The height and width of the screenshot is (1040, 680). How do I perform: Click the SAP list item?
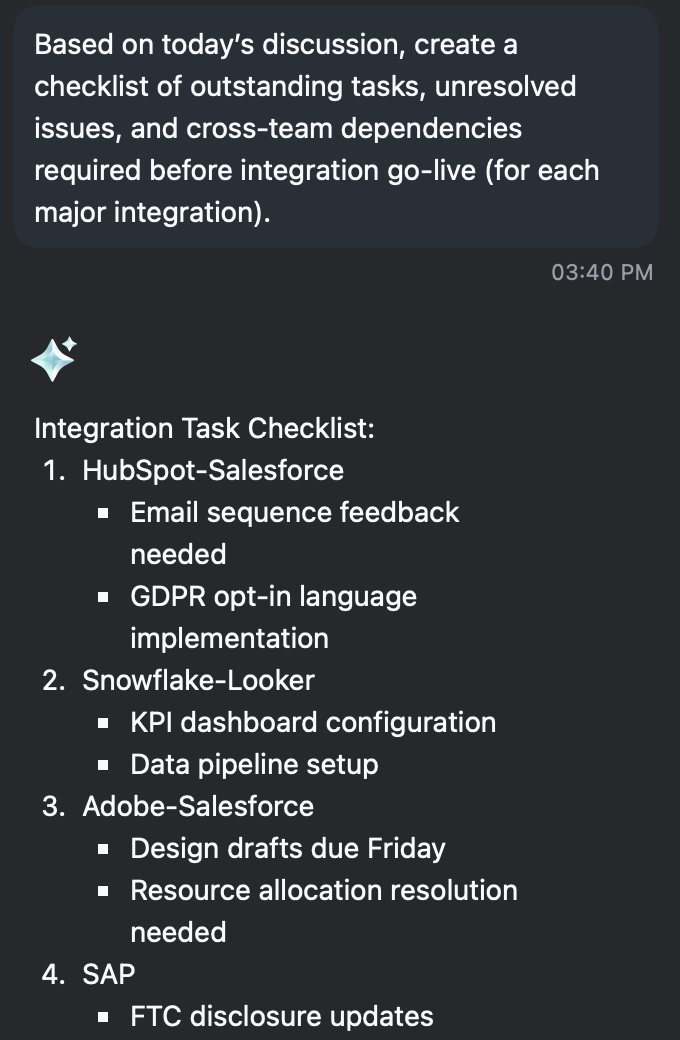[x=109, y=974]
